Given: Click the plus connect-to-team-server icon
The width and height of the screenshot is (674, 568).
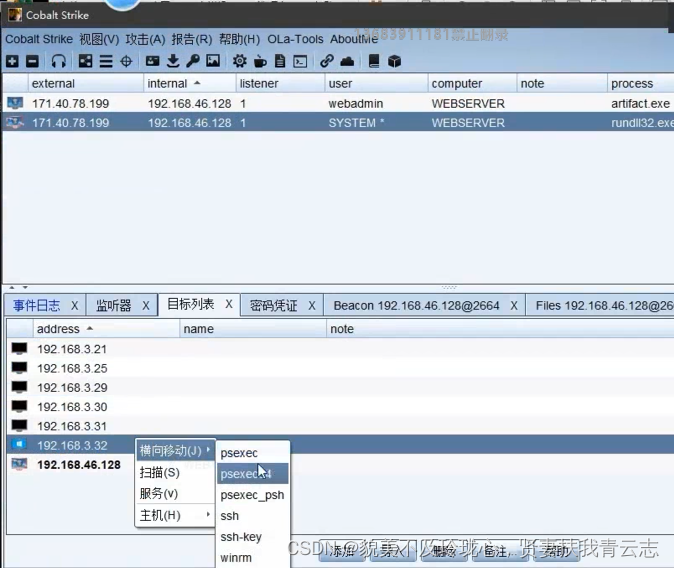Looking at the screenshot, I should point(12,61).
